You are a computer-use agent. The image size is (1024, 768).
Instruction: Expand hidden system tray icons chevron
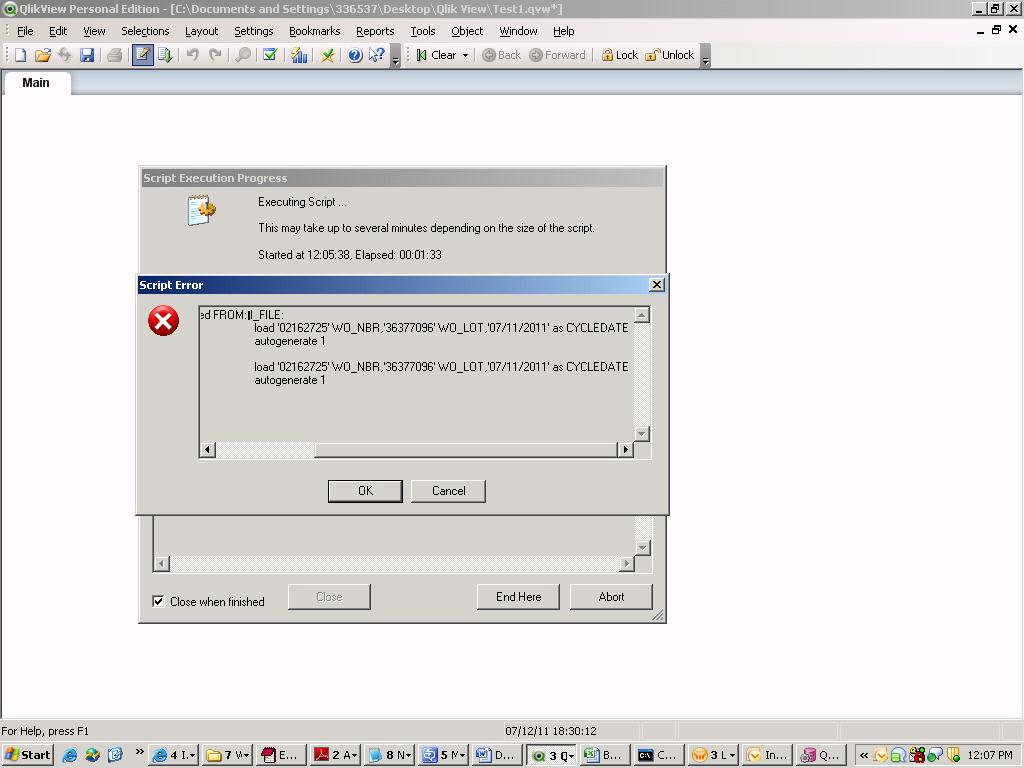(863, 756)
